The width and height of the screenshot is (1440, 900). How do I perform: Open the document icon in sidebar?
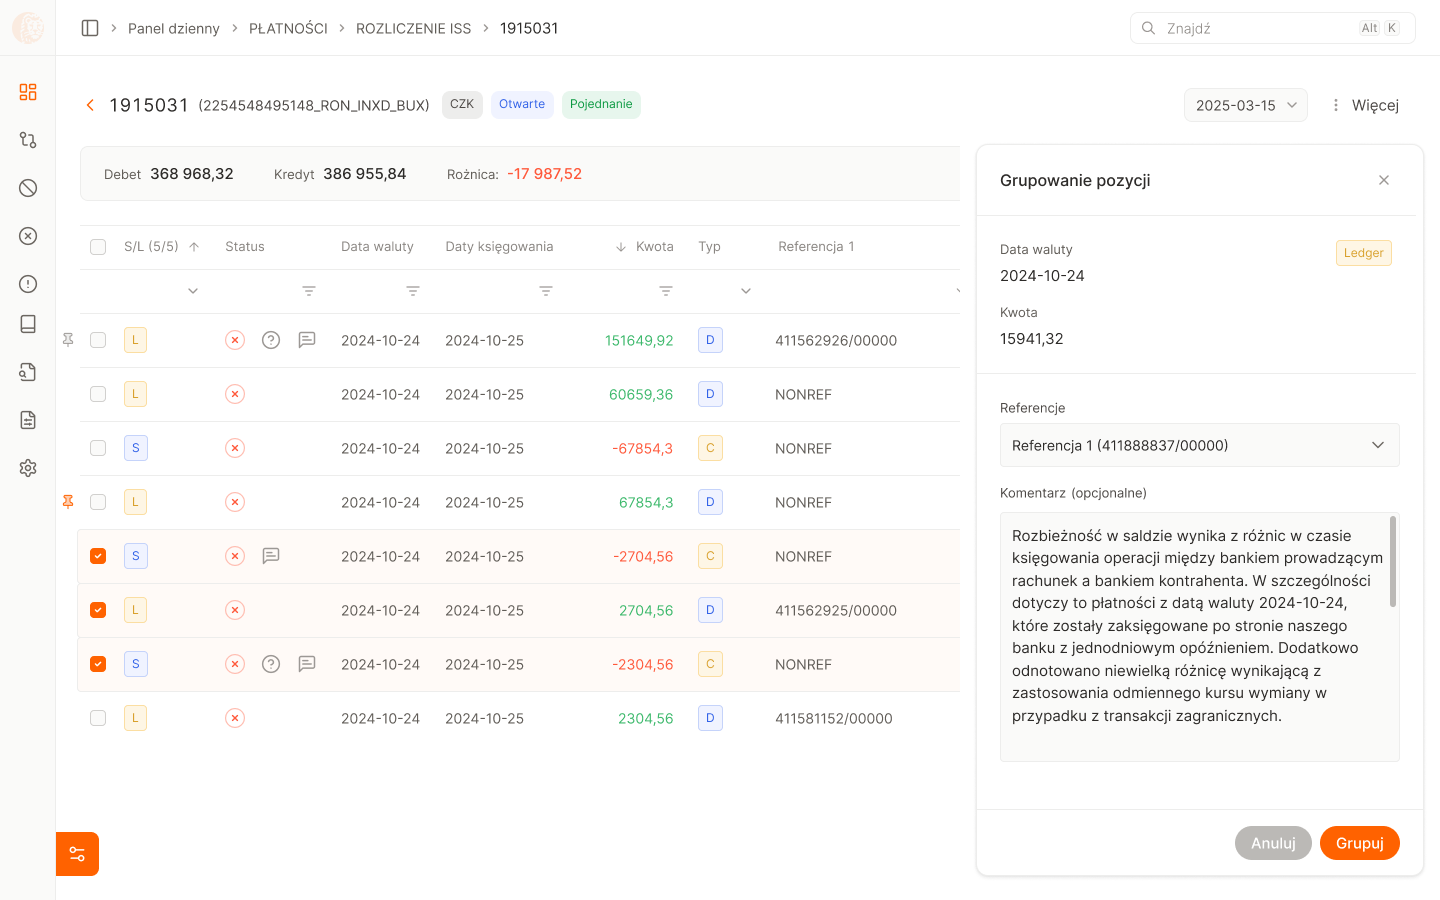pos(28,420)
